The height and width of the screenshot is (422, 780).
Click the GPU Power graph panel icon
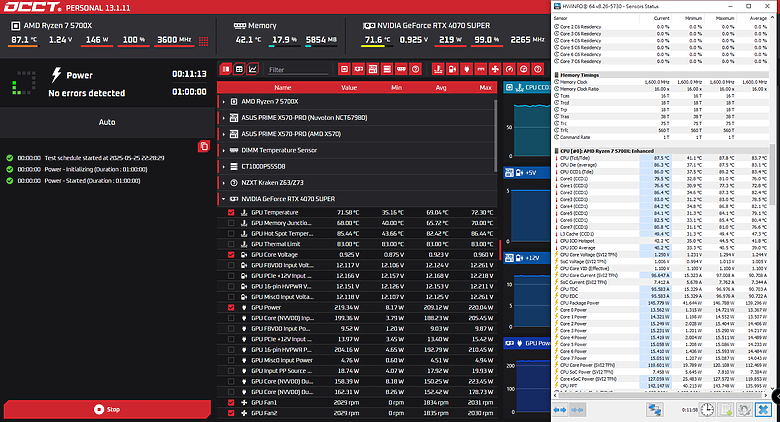(509, 343)
